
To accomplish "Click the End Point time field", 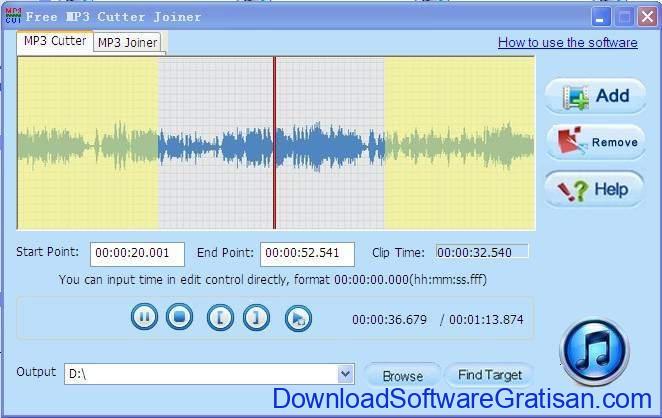I will [307, 254].
